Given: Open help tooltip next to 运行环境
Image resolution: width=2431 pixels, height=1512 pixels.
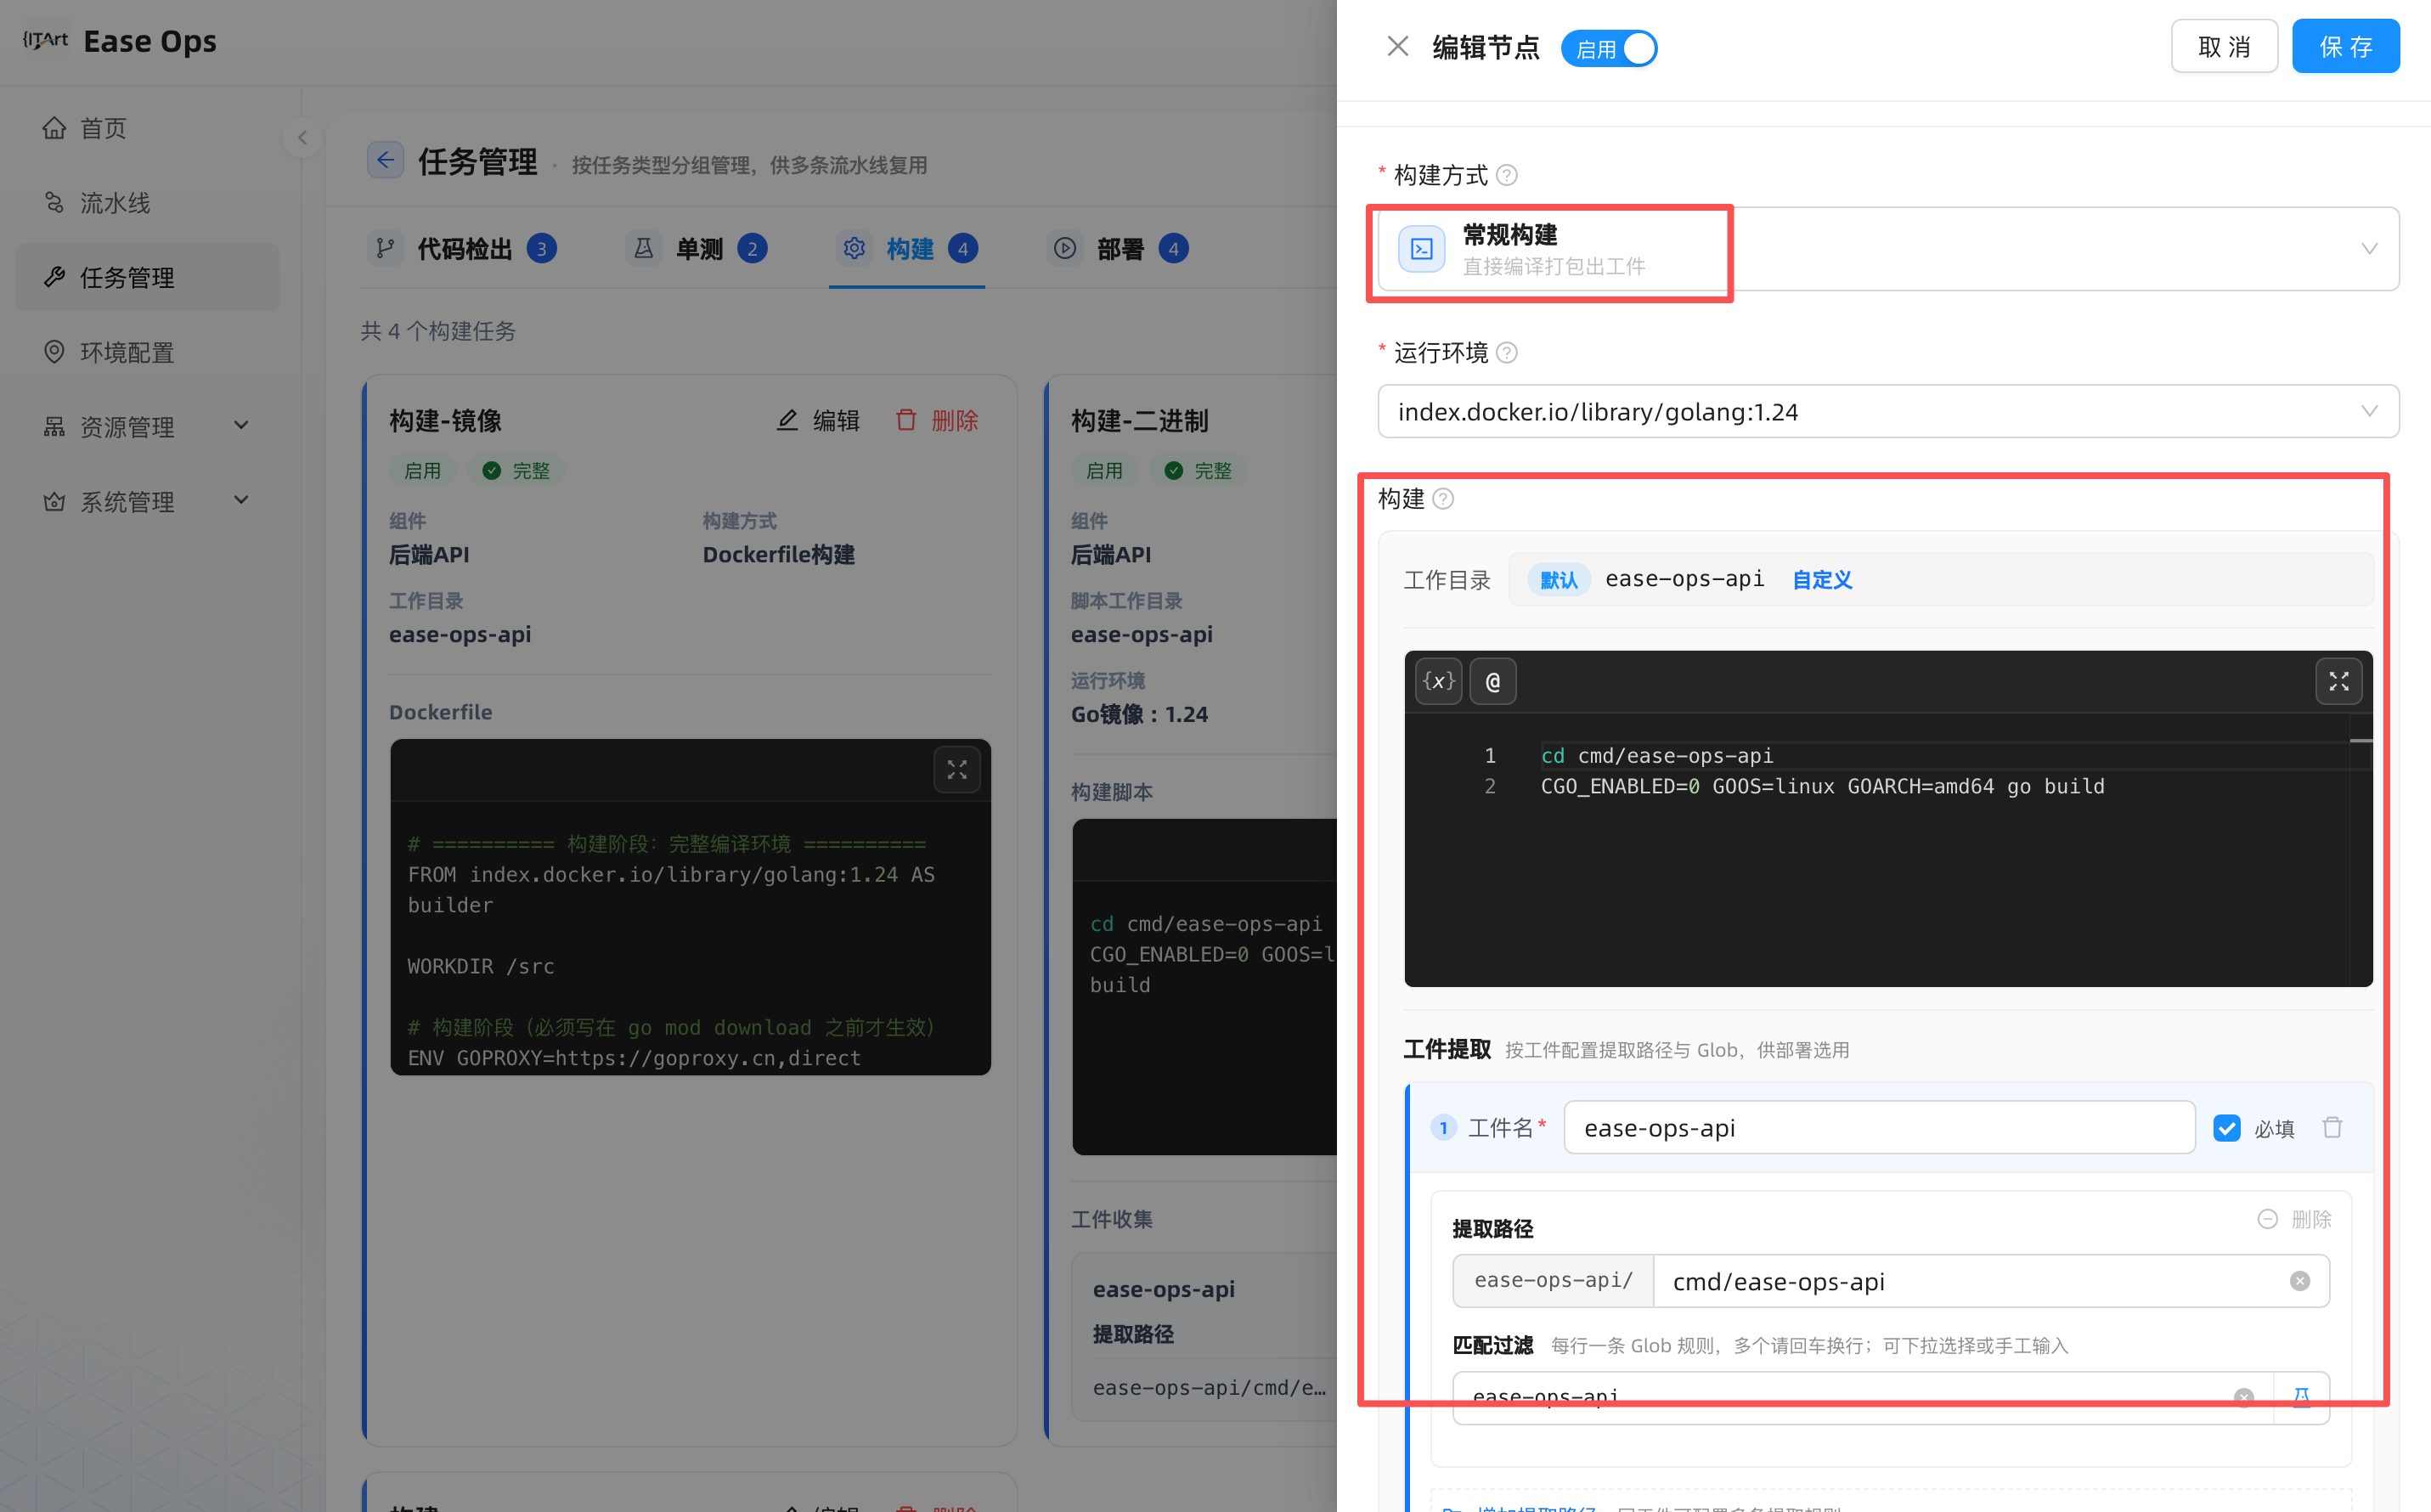Looking at the screenshot, I should [x=1506, y=352].
